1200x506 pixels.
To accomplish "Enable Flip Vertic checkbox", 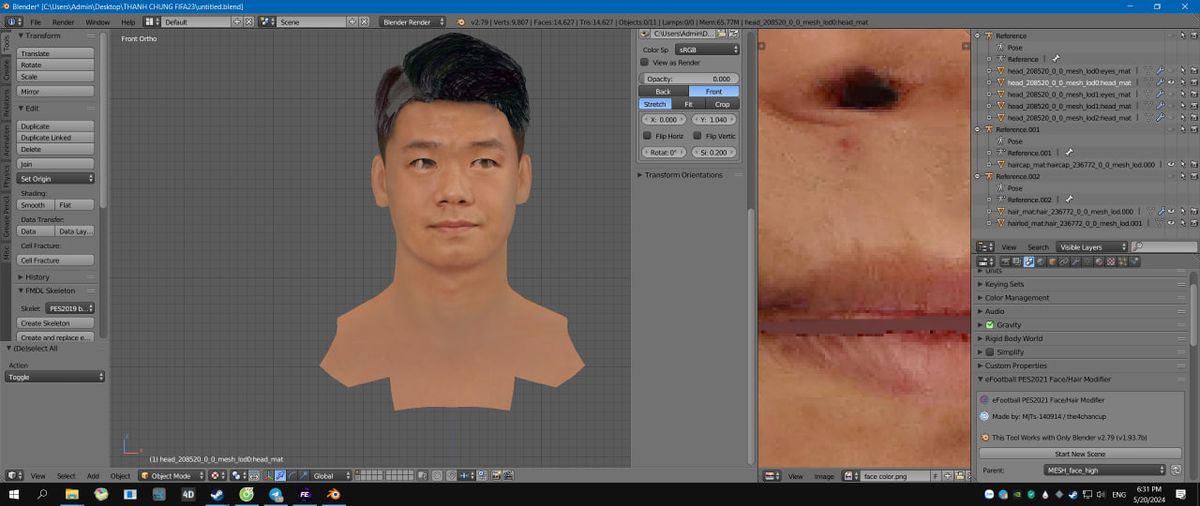I will [697, 135].
